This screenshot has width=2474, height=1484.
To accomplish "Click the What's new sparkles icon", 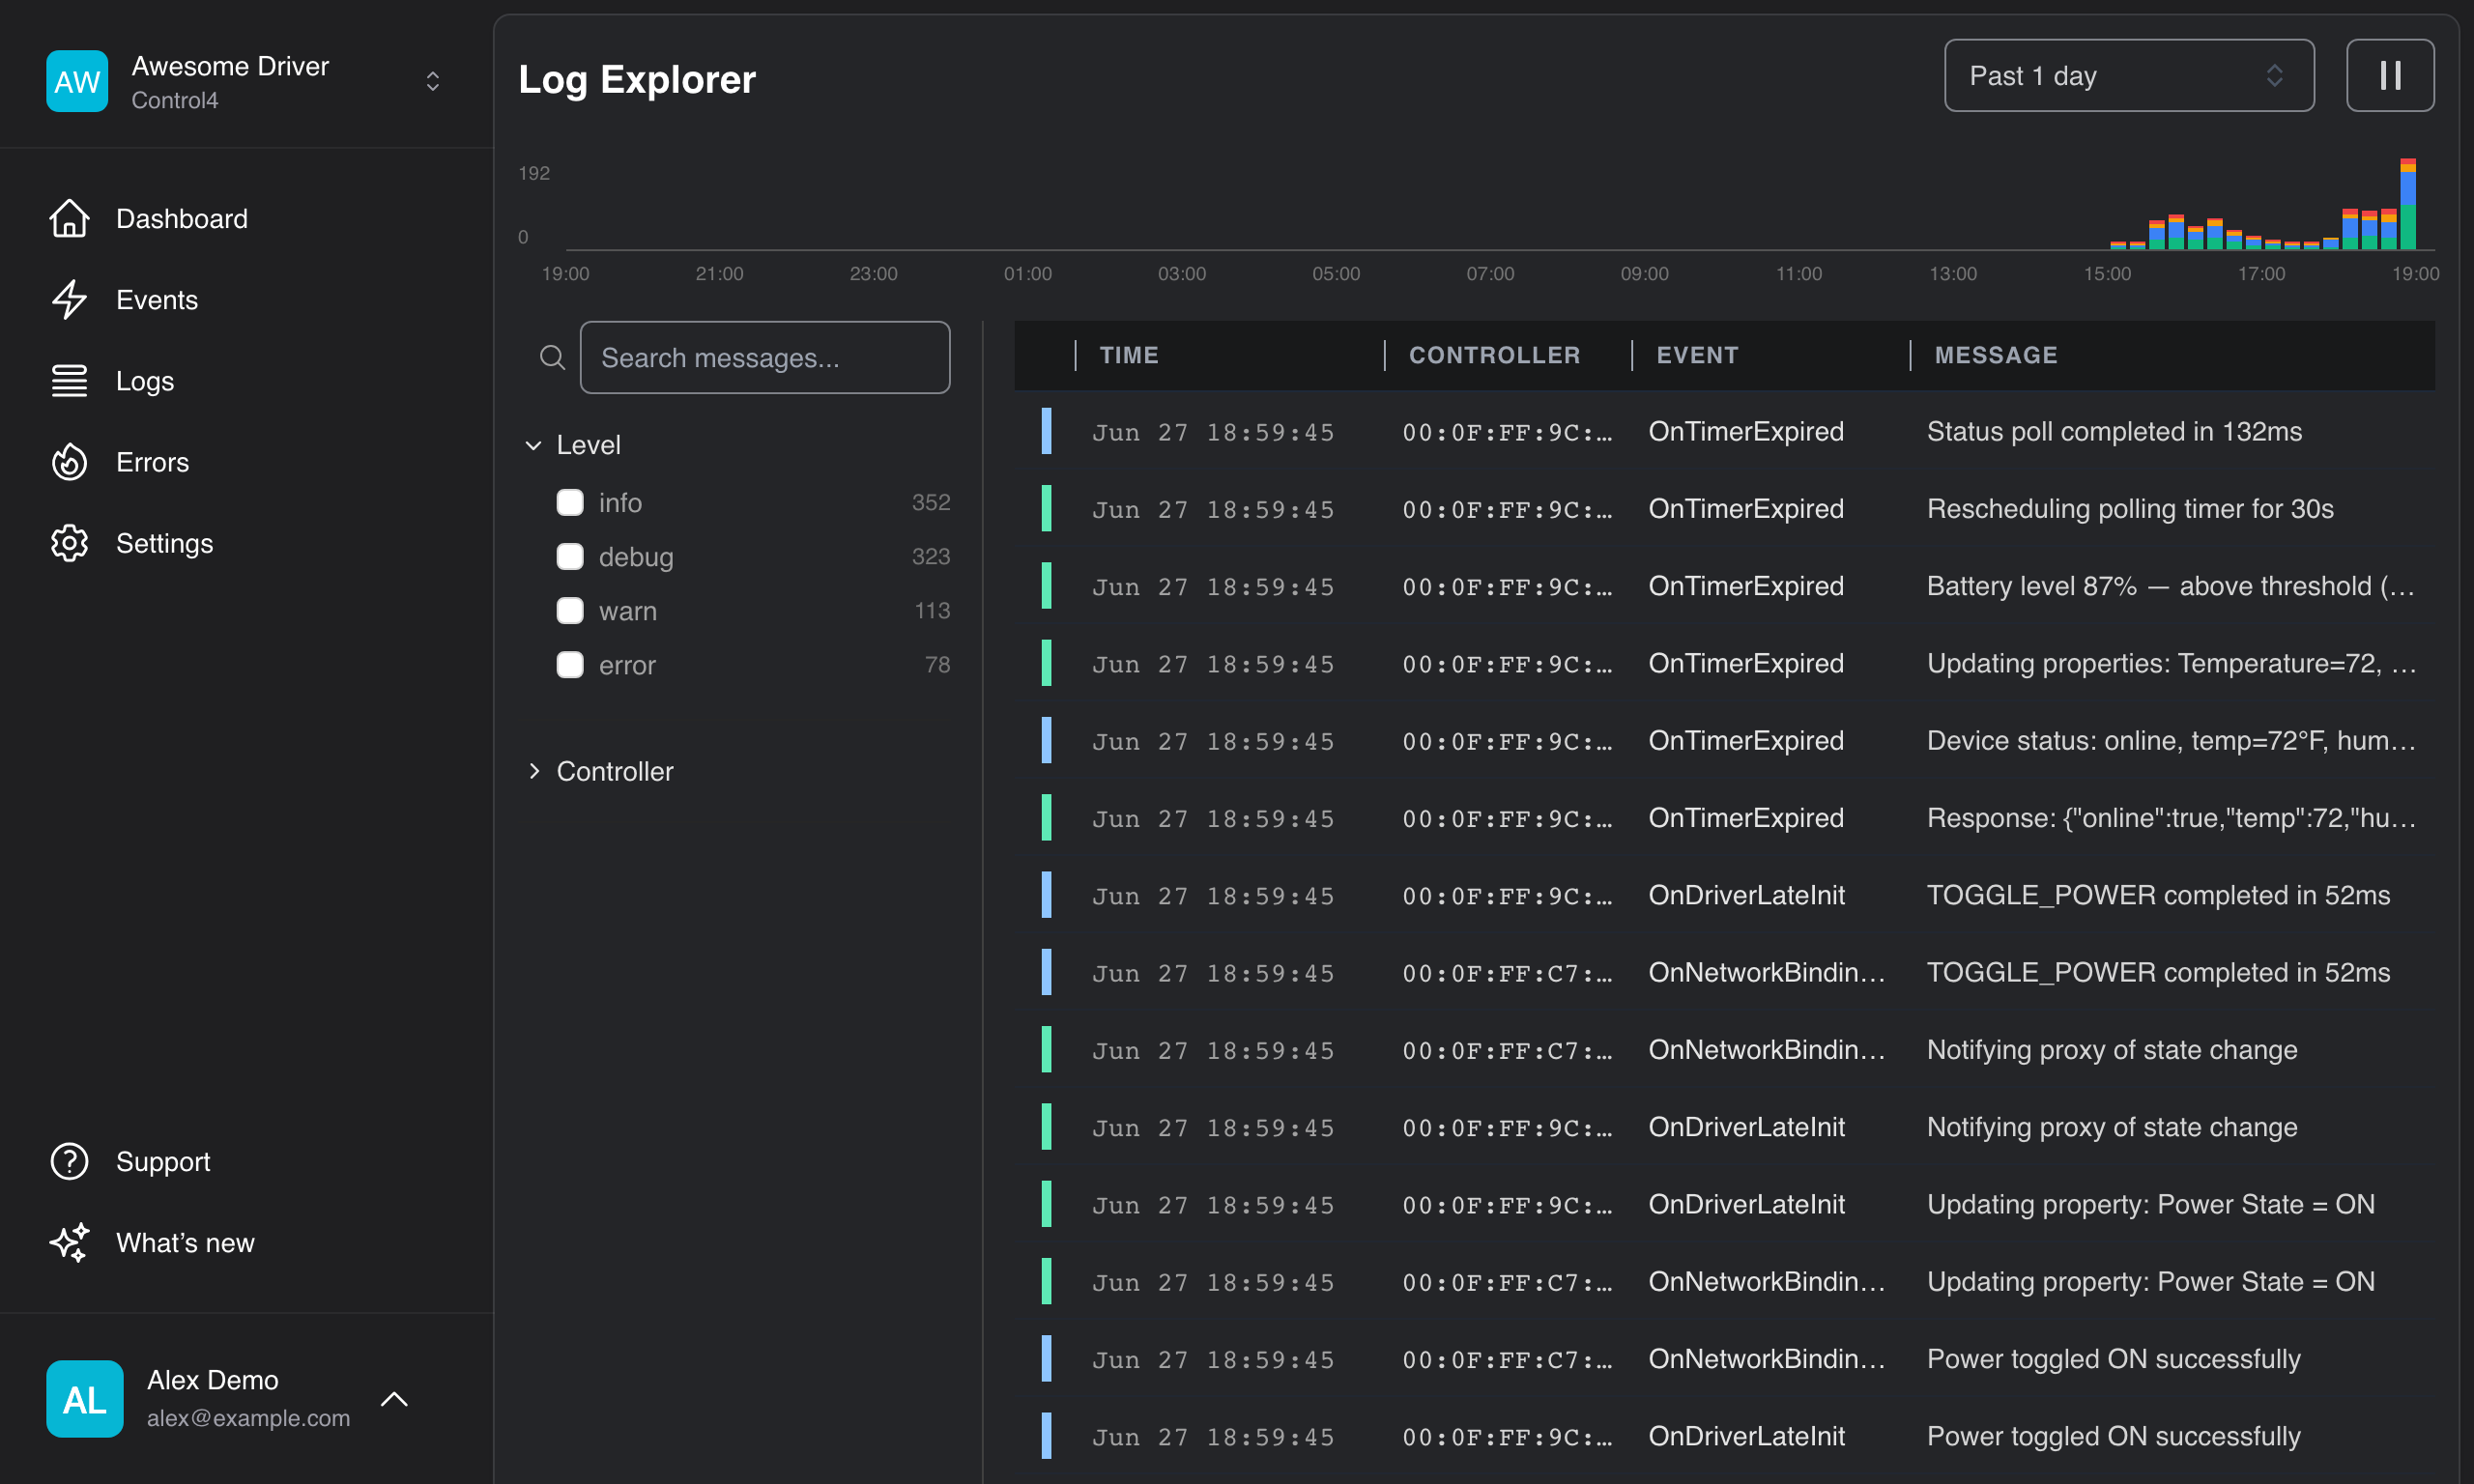I will pos(69,1242).
